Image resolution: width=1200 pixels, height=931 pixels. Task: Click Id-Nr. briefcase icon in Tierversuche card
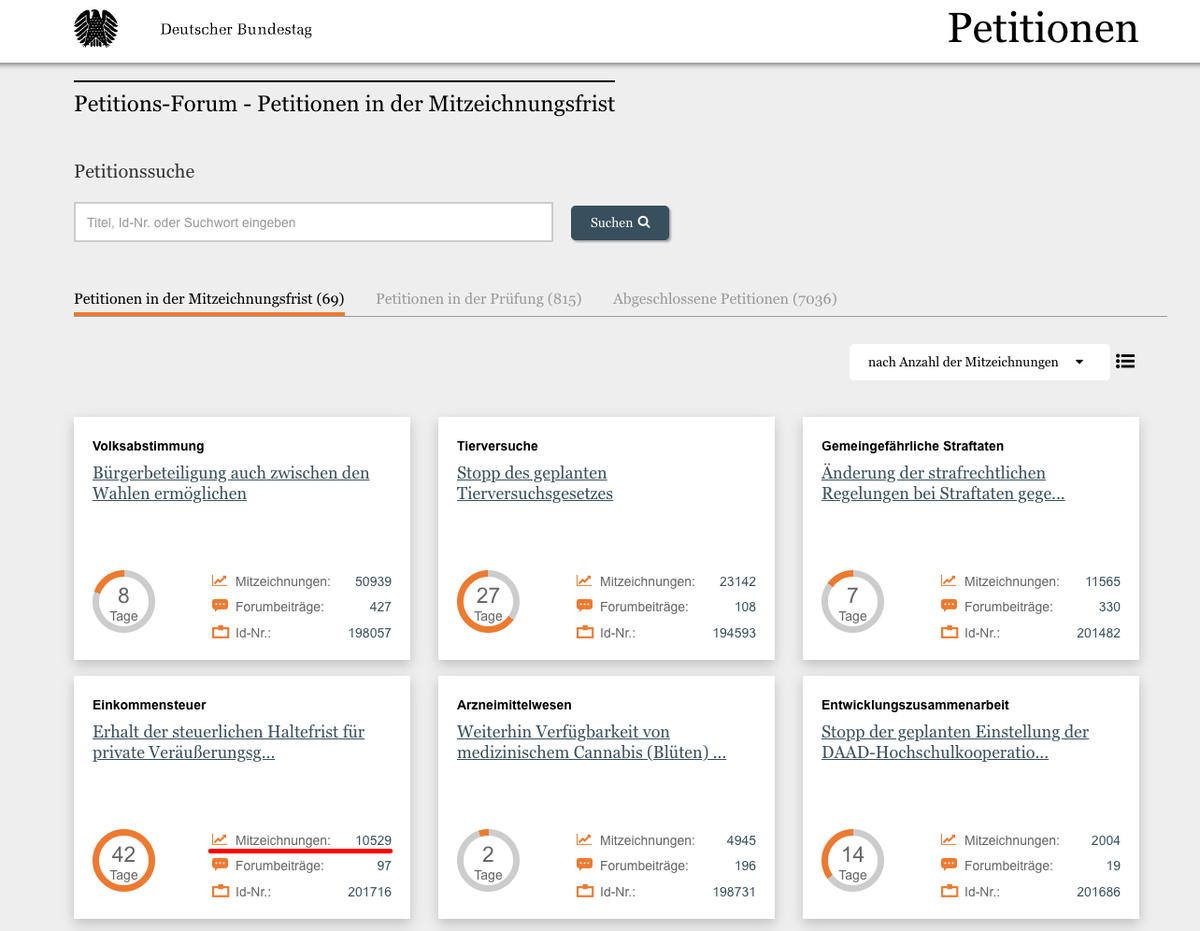(x=584, y=632)
